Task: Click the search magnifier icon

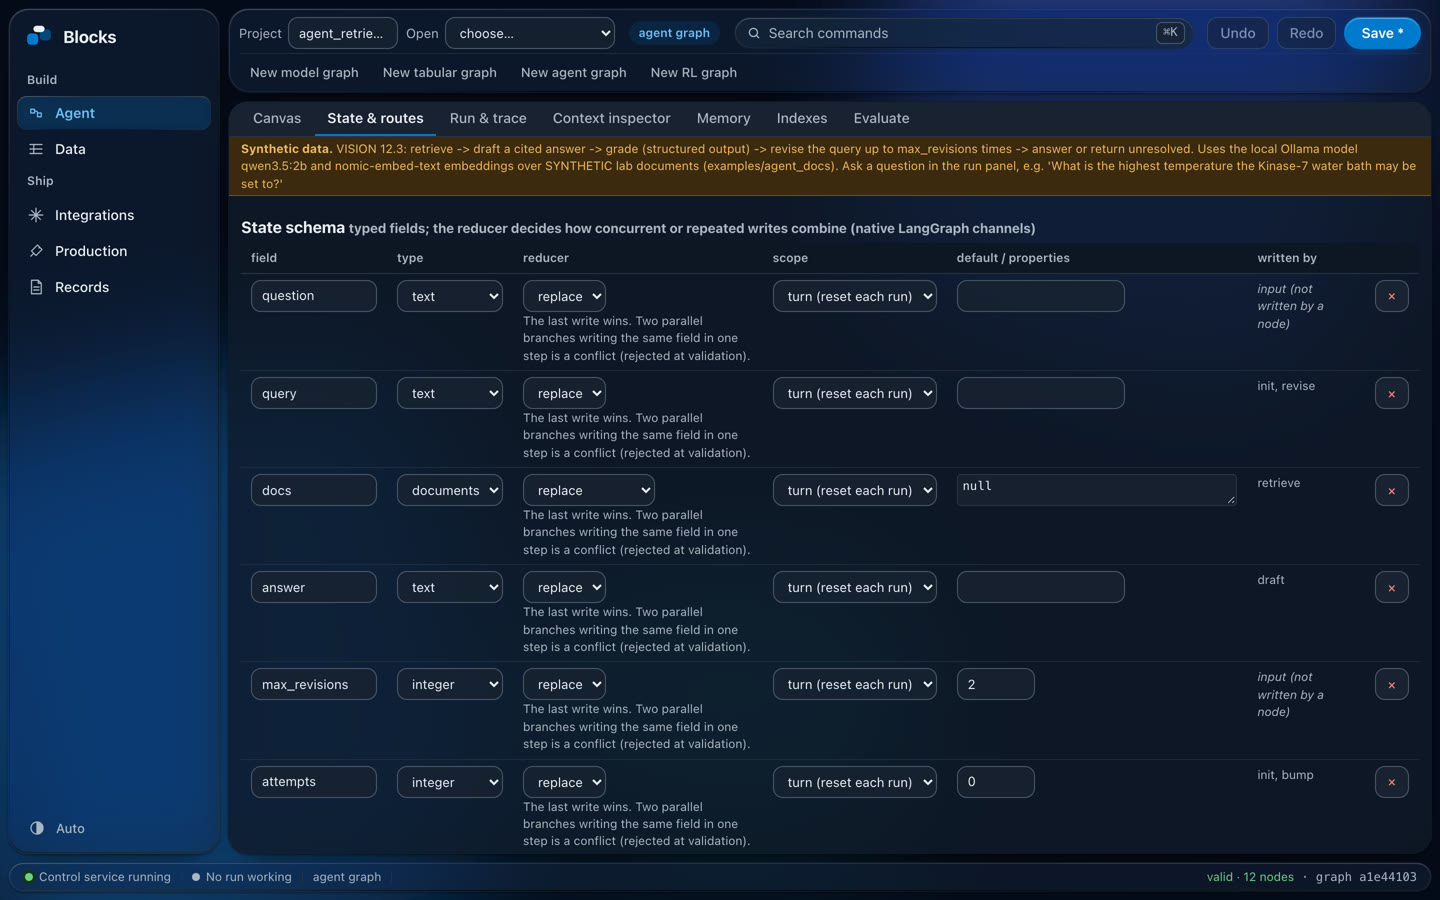Action: click(754, 33)
